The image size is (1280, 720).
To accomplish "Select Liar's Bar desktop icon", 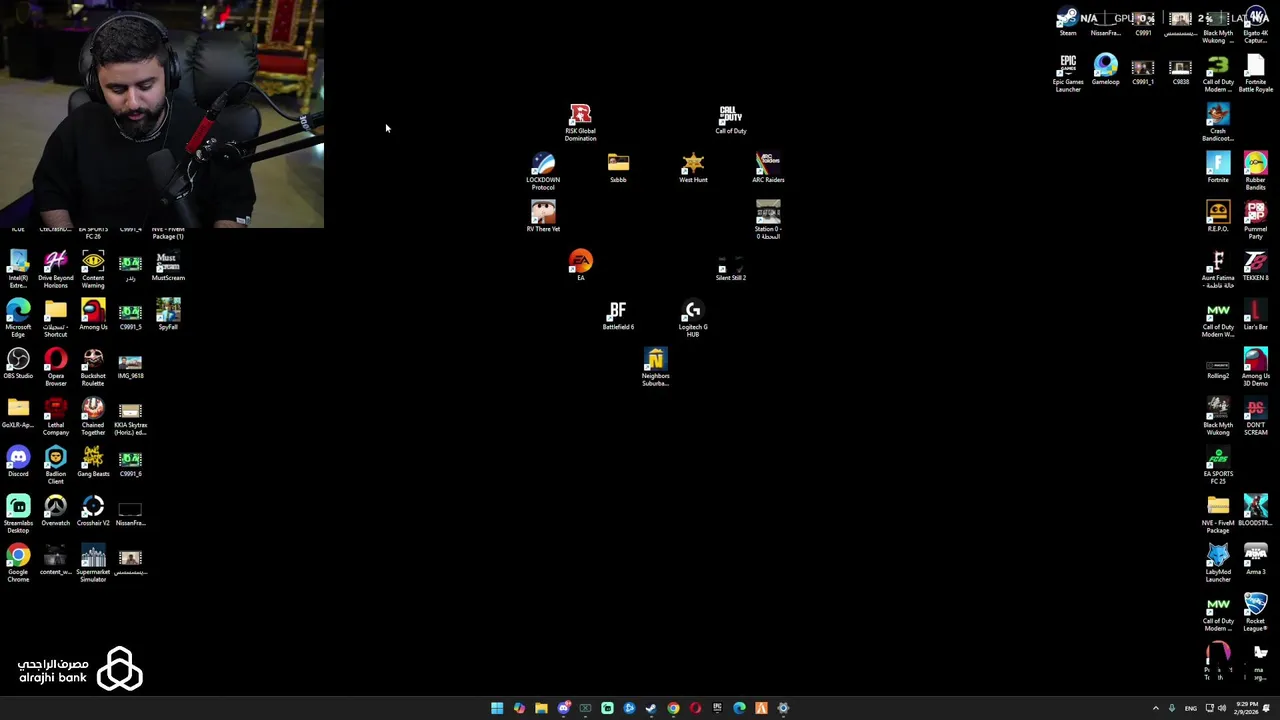I will [1255, 314].
